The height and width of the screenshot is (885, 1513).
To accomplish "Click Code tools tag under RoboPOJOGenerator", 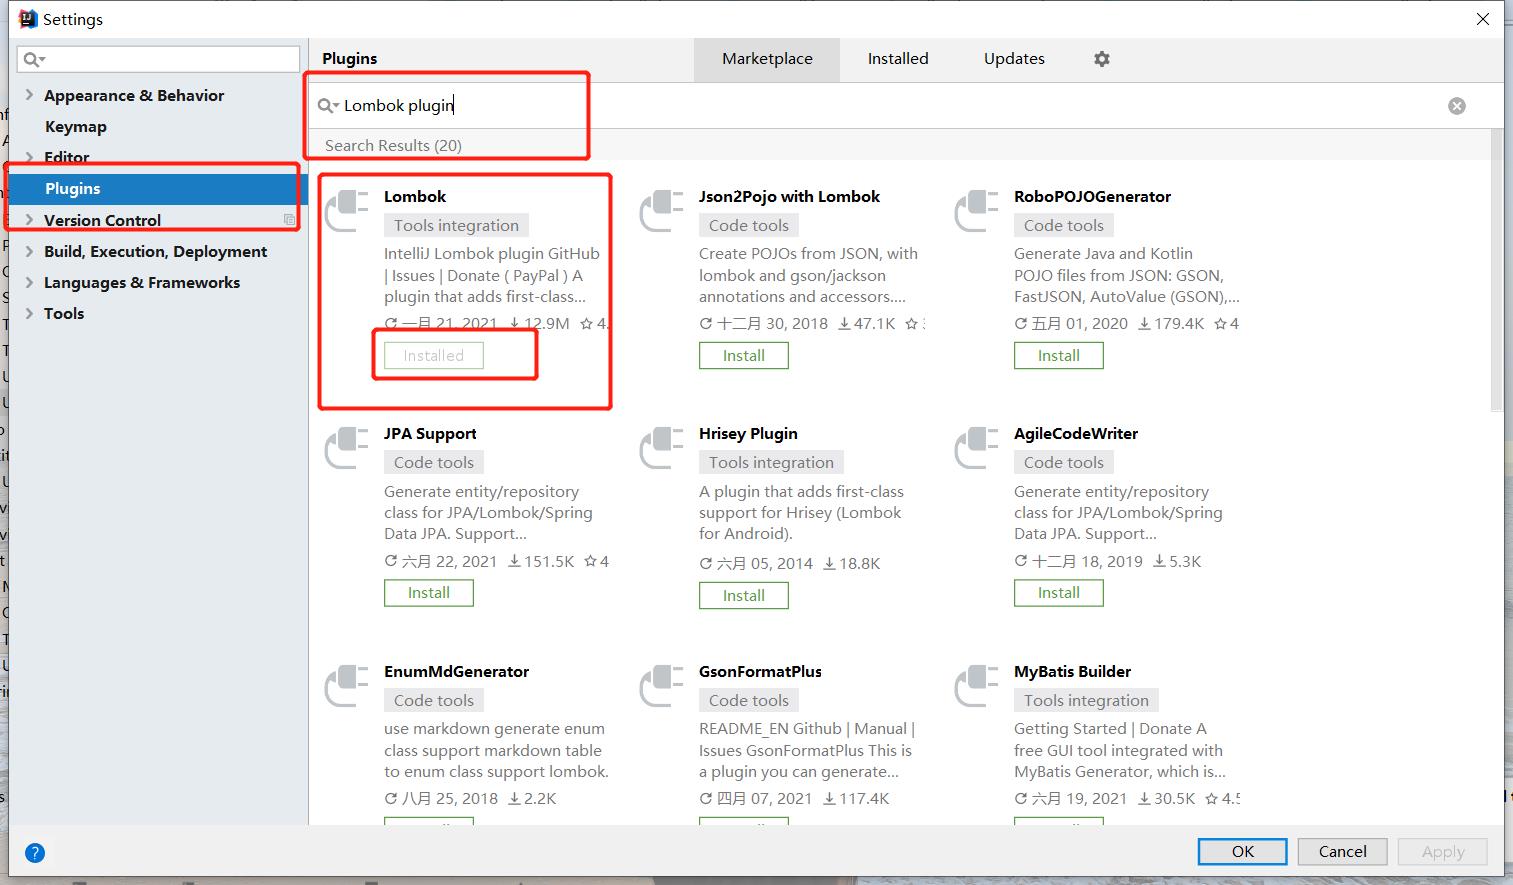I will click(1064, 226).
